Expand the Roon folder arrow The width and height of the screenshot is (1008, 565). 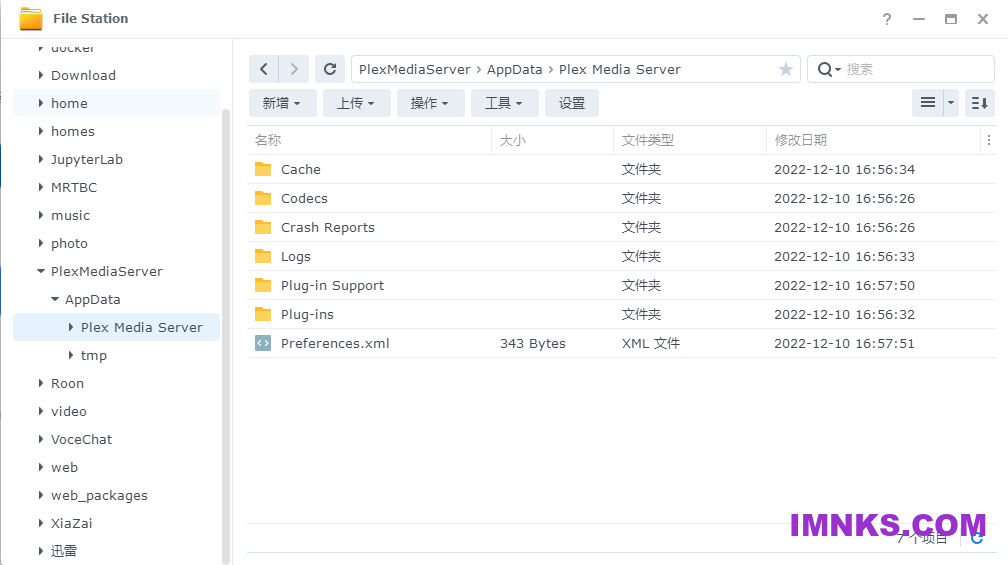40,384
